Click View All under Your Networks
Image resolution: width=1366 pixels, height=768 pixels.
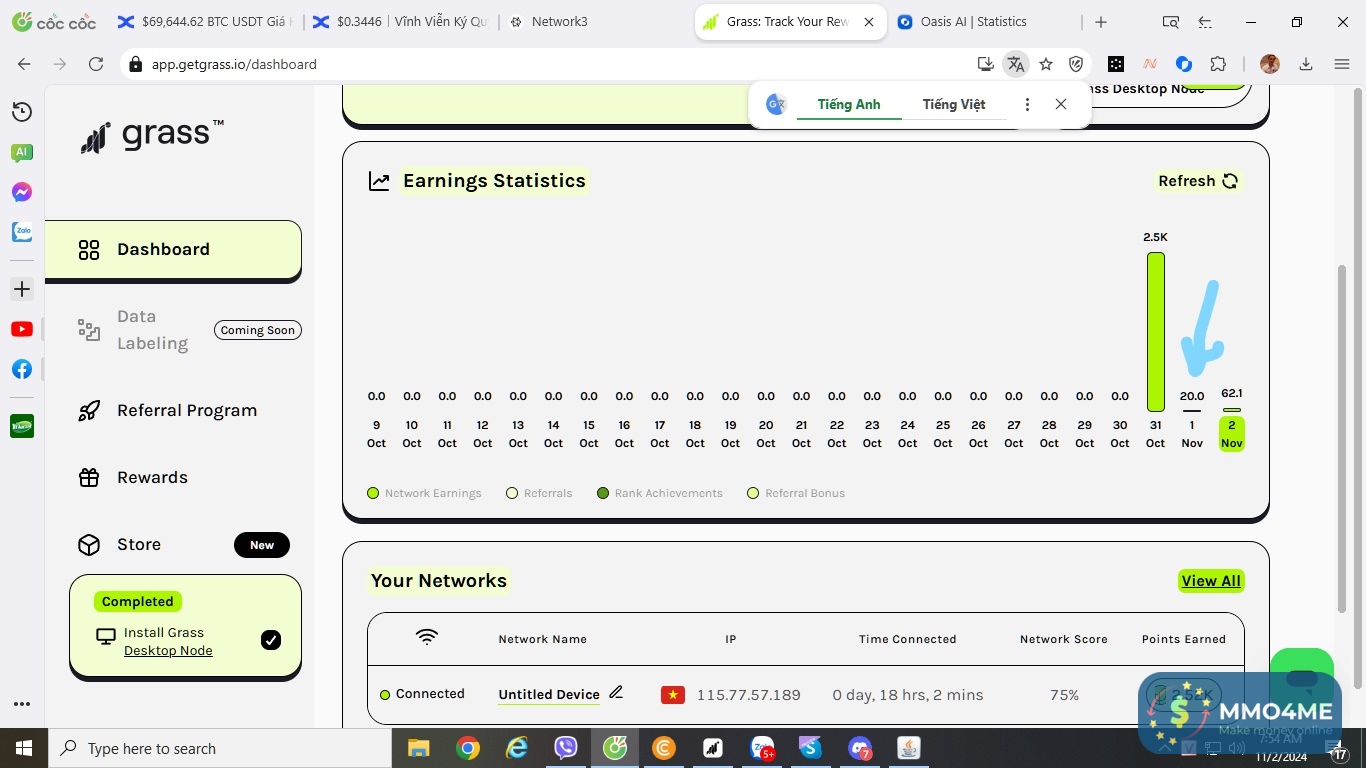1211,581
